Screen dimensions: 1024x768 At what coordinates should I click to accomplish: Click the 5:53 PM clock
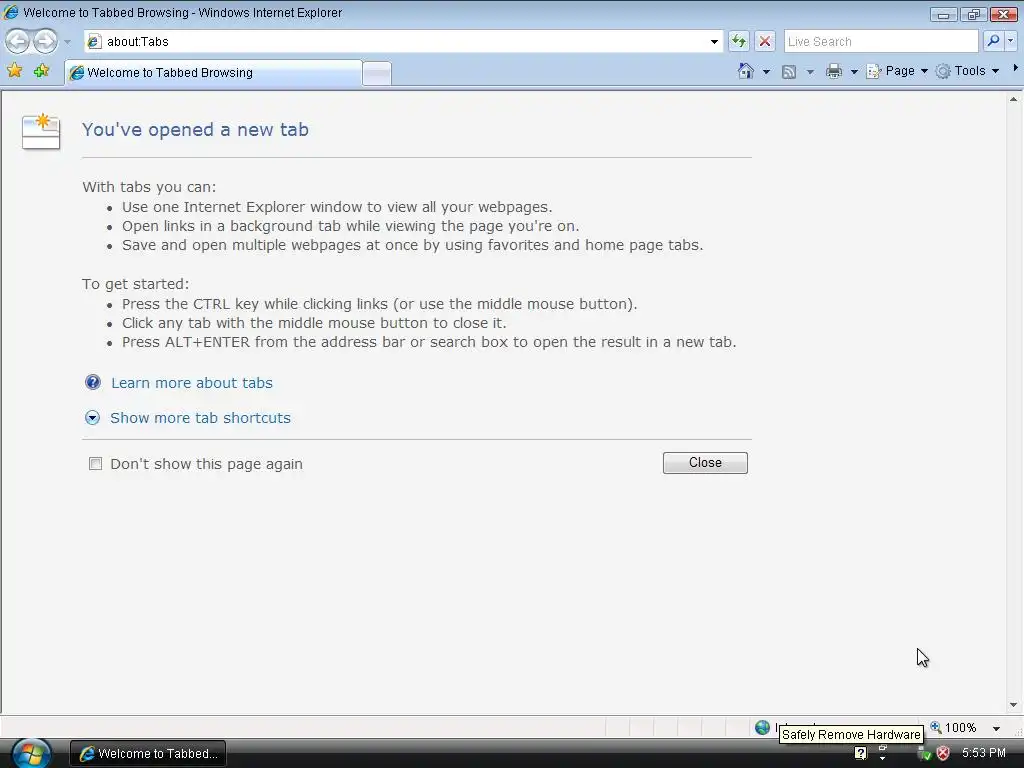point(984,753)
